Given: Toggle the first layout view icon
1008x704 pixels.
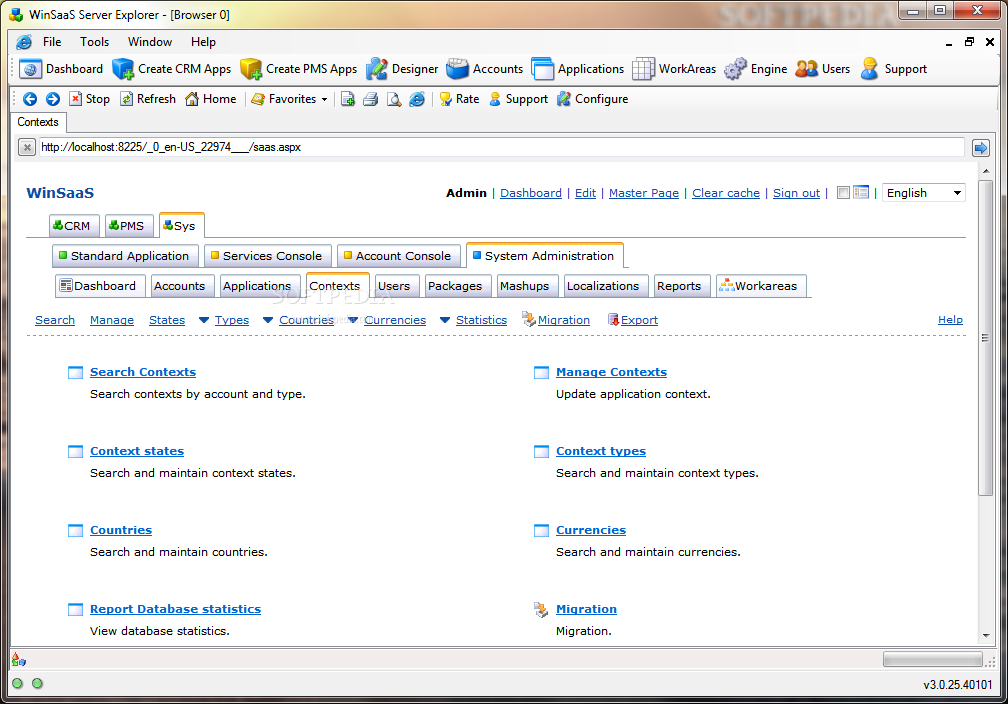Looking at the screenshot, I should click(x=843, y=192).
